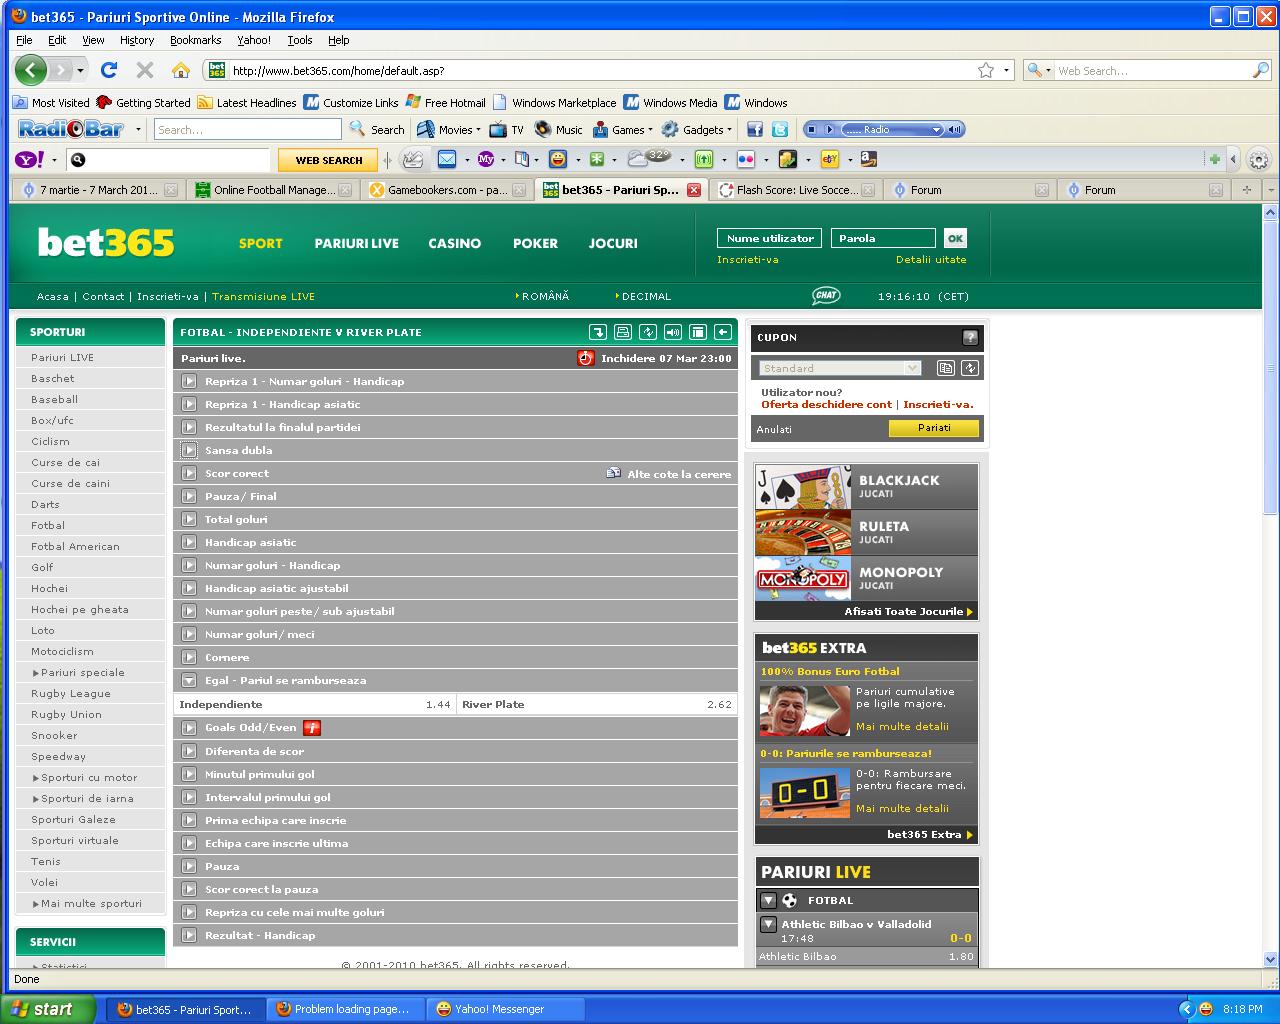The width and height of the screenshot is (1280, 1024).
Task: Click the RadioBar search input box
Action: (248, 129)
